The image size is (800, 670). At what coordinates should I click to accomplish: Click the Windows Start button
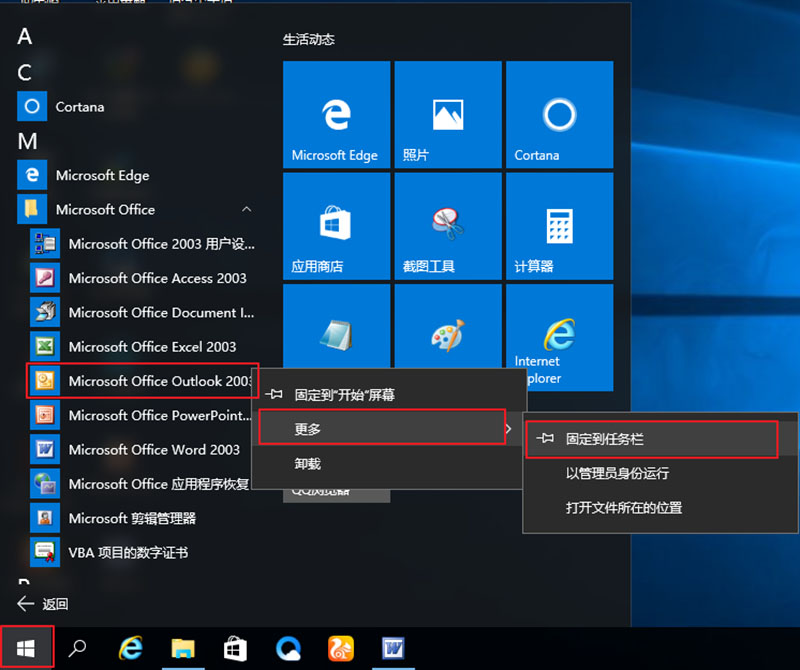coord(26,648)
